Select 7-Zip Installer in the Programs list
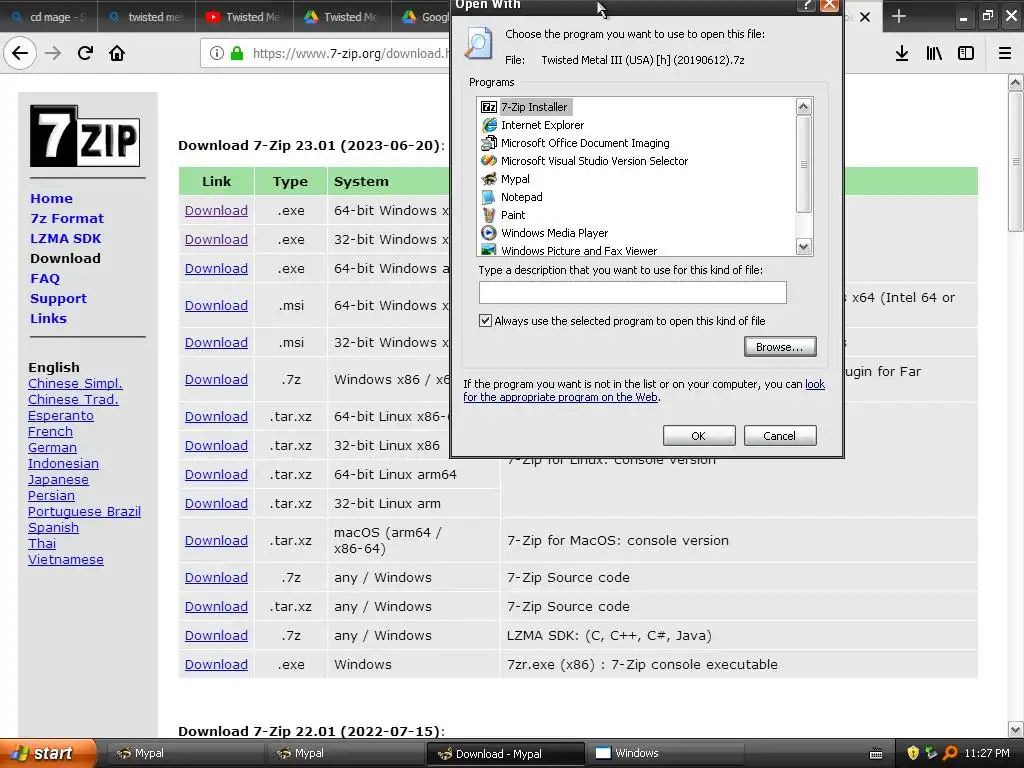Viewport: 1024px width, 768px height. click(x=534, y=107)
